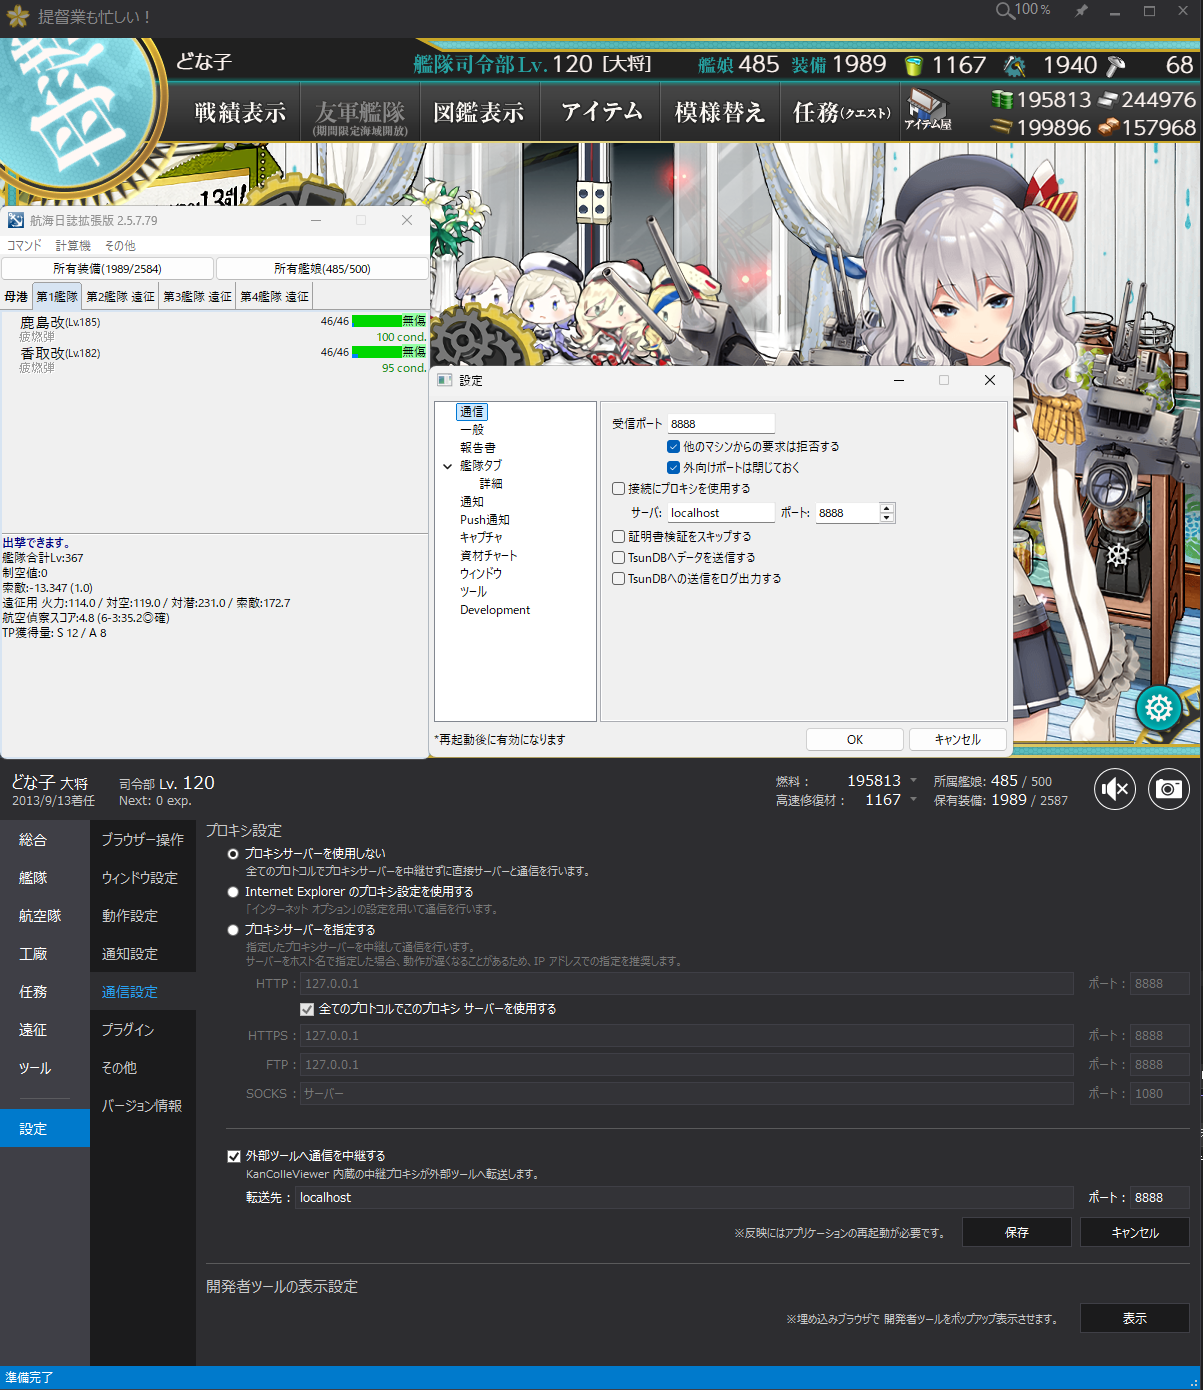Open the 計算機 menu
Viewport: 1203px width, 1390px height.
pos(73,245)
